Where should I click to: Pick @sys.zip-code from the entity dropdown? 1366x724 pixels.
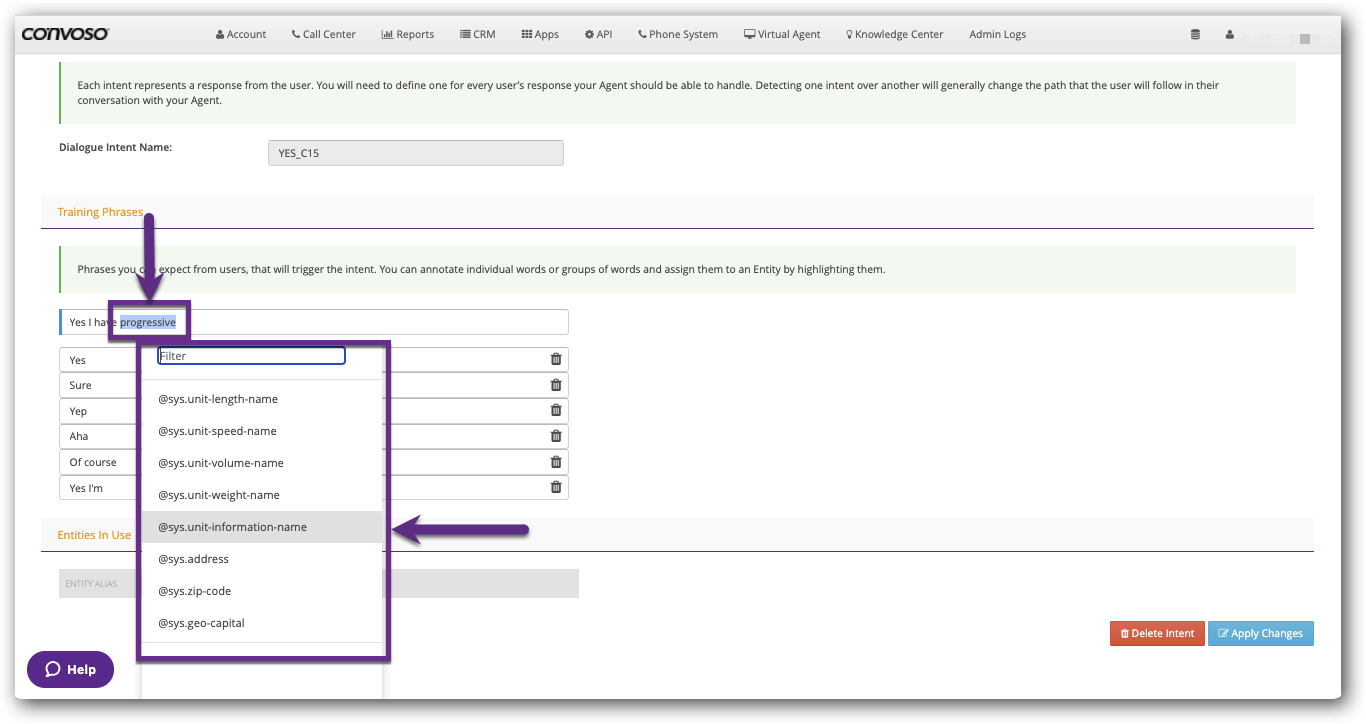[194, 591]
